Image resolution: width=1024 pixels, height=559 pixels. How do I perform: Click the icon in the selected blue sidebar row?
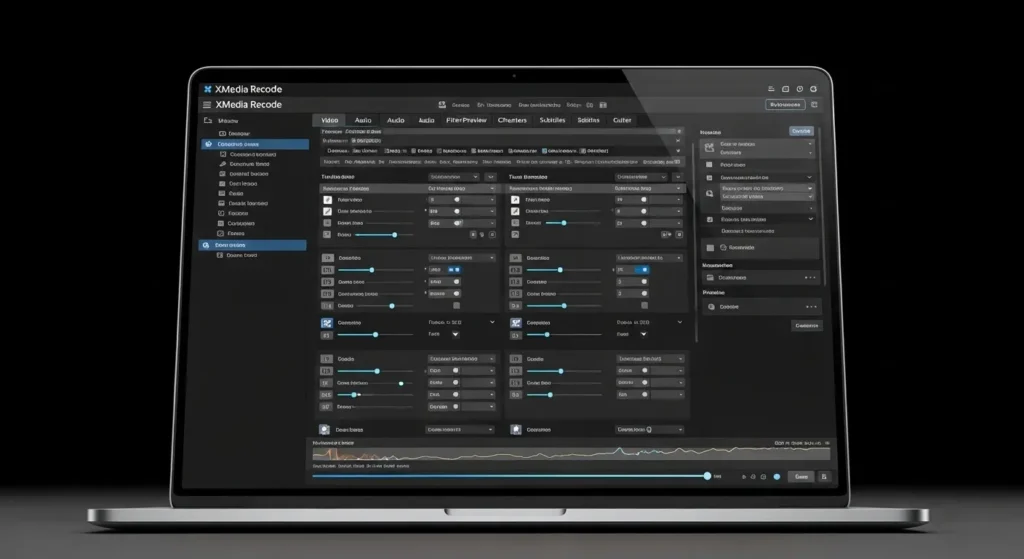(x=208, y=144)
